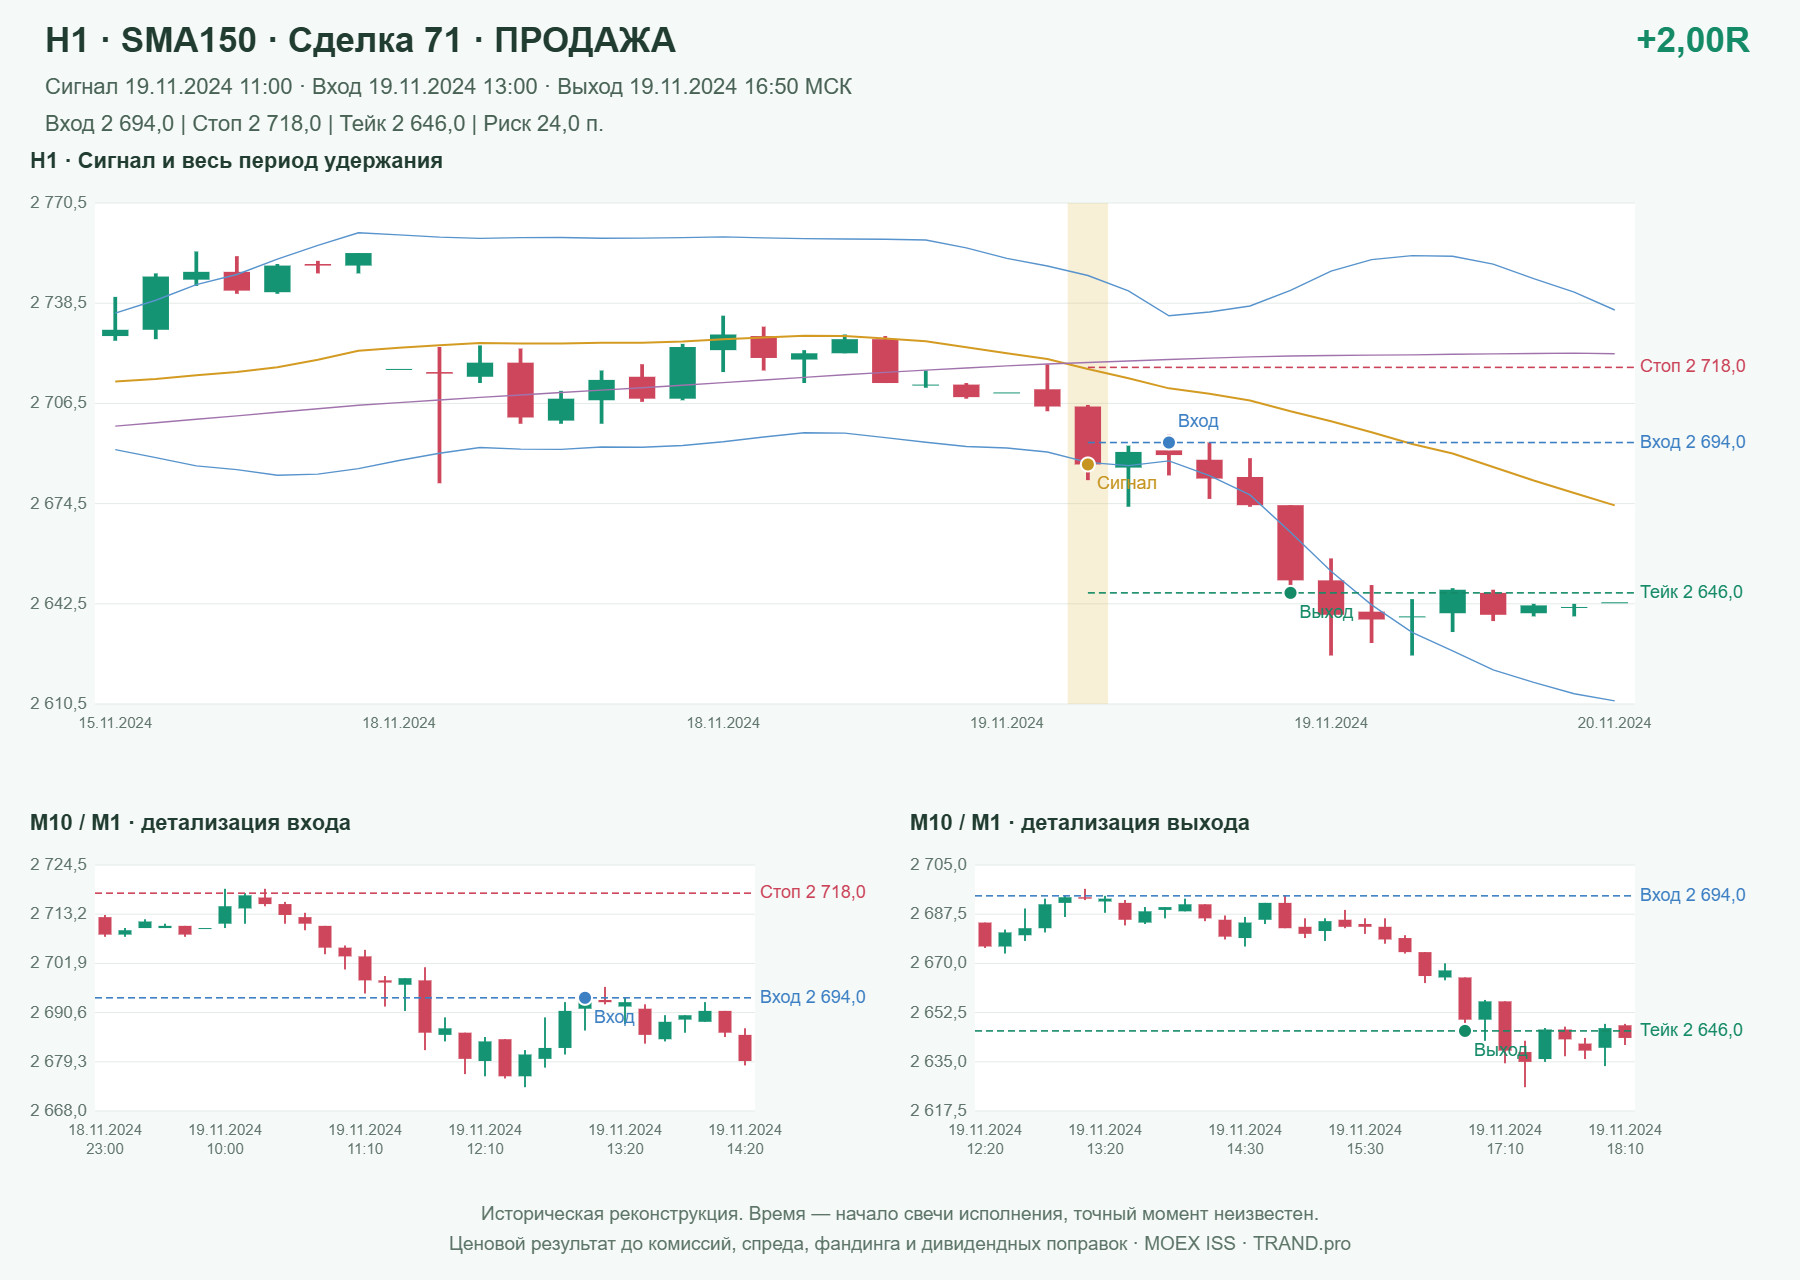The height and width of the screenshot is (1280, 1800).
Task: Click the 18.11.2024 23:00 time label
Action: [105, 1139]
